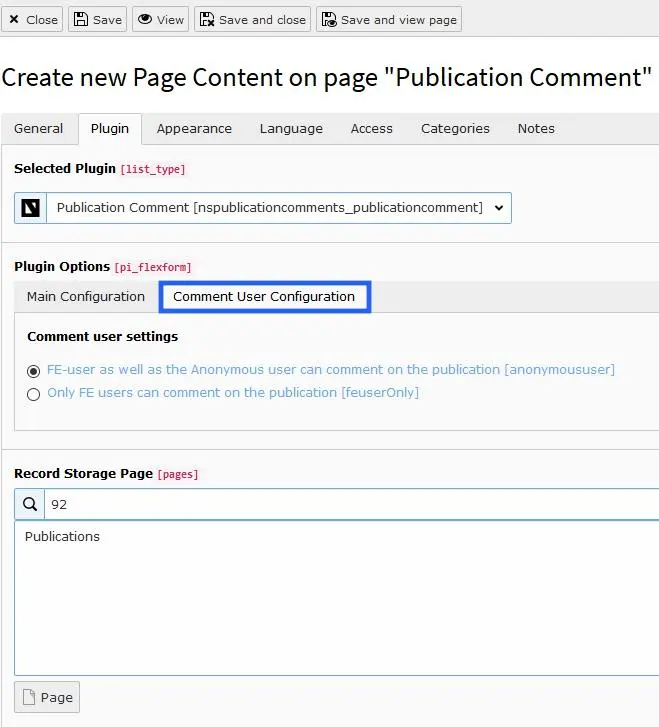
Task: Go to the Access tab
Action: (x=371, y=128)
